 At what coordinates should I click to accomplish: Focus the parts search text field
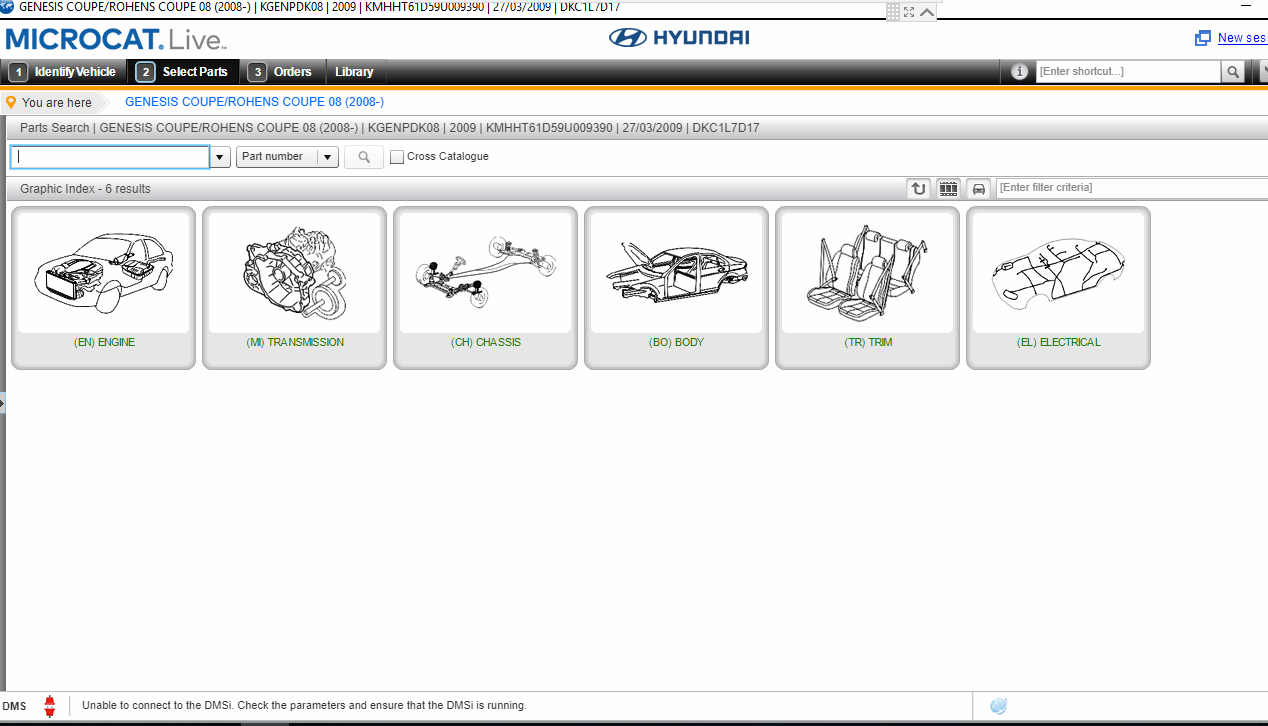pyautogui.click(x=110, y=157)
